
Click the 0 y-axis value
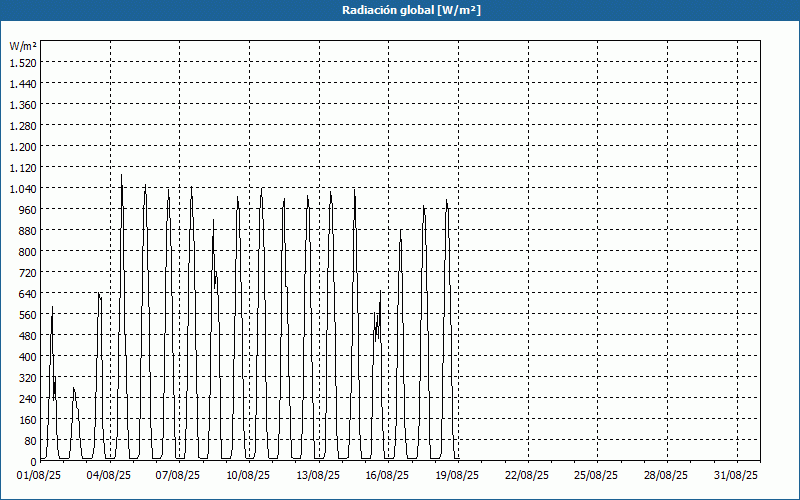34,462
